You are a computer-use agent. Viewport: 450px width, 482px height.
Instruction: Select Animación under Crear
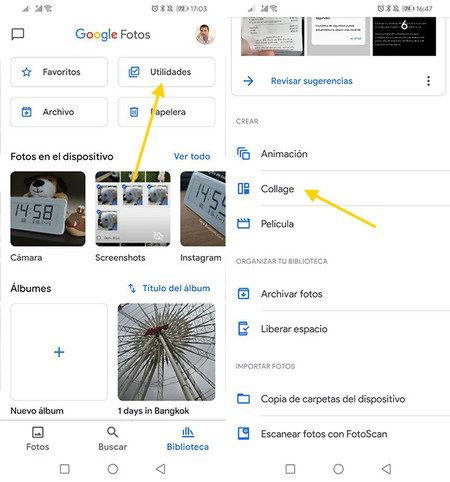click(x=338, y=154)
